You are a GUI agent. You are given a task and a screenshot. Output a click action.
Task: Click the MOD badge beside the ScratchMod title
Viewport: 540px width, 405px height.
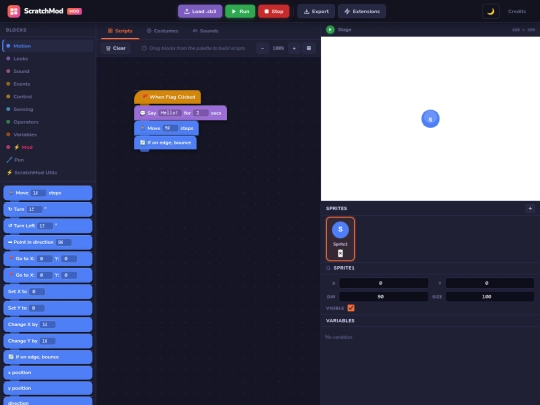(x=74, y=11)
